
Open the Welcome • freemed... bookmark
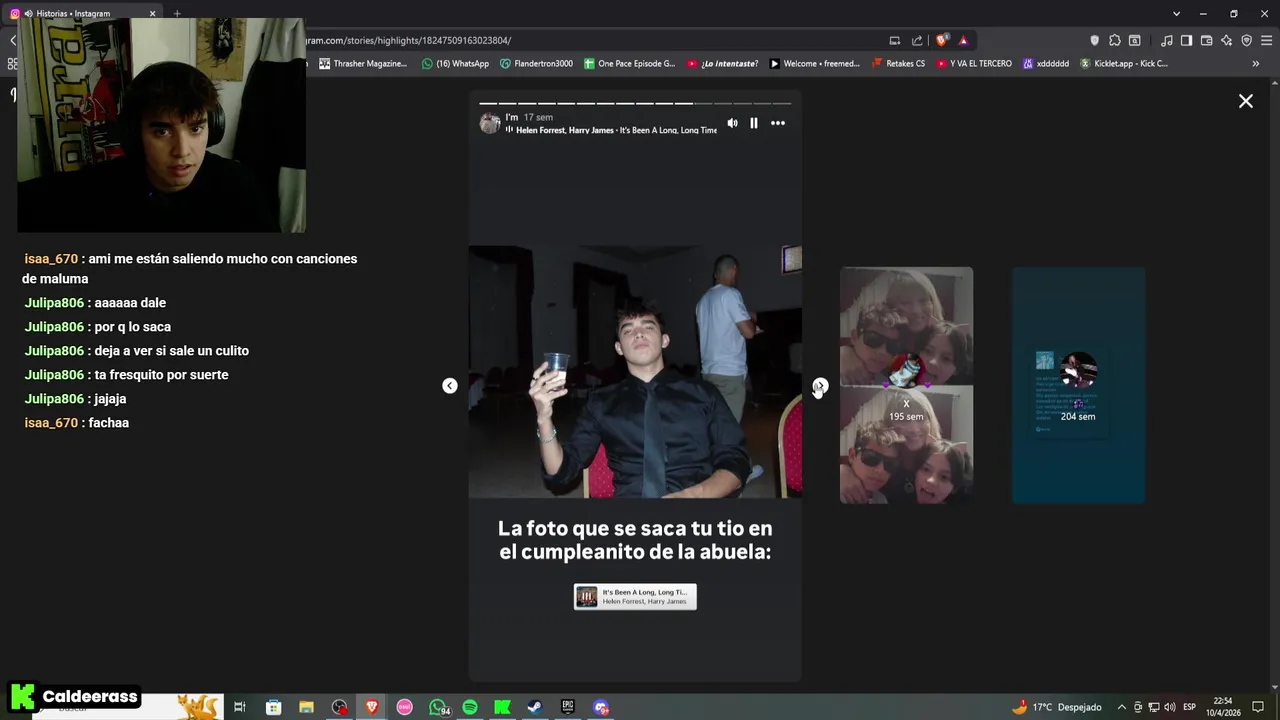click(815, 64)
